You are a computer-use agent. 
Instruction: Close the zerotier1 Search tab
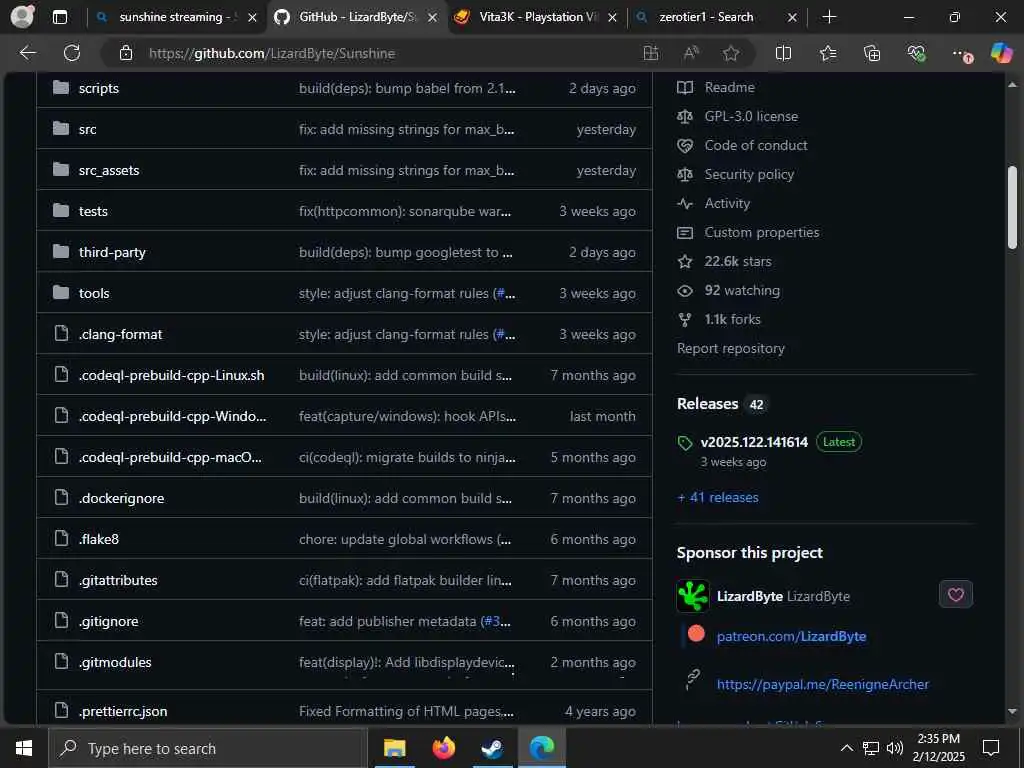click(x=792, y=18)
